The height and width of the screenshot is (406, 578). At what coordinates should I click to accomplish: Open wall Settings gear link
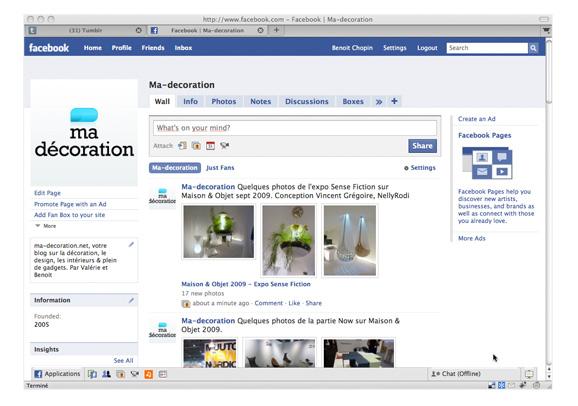[x=420, y=168]
